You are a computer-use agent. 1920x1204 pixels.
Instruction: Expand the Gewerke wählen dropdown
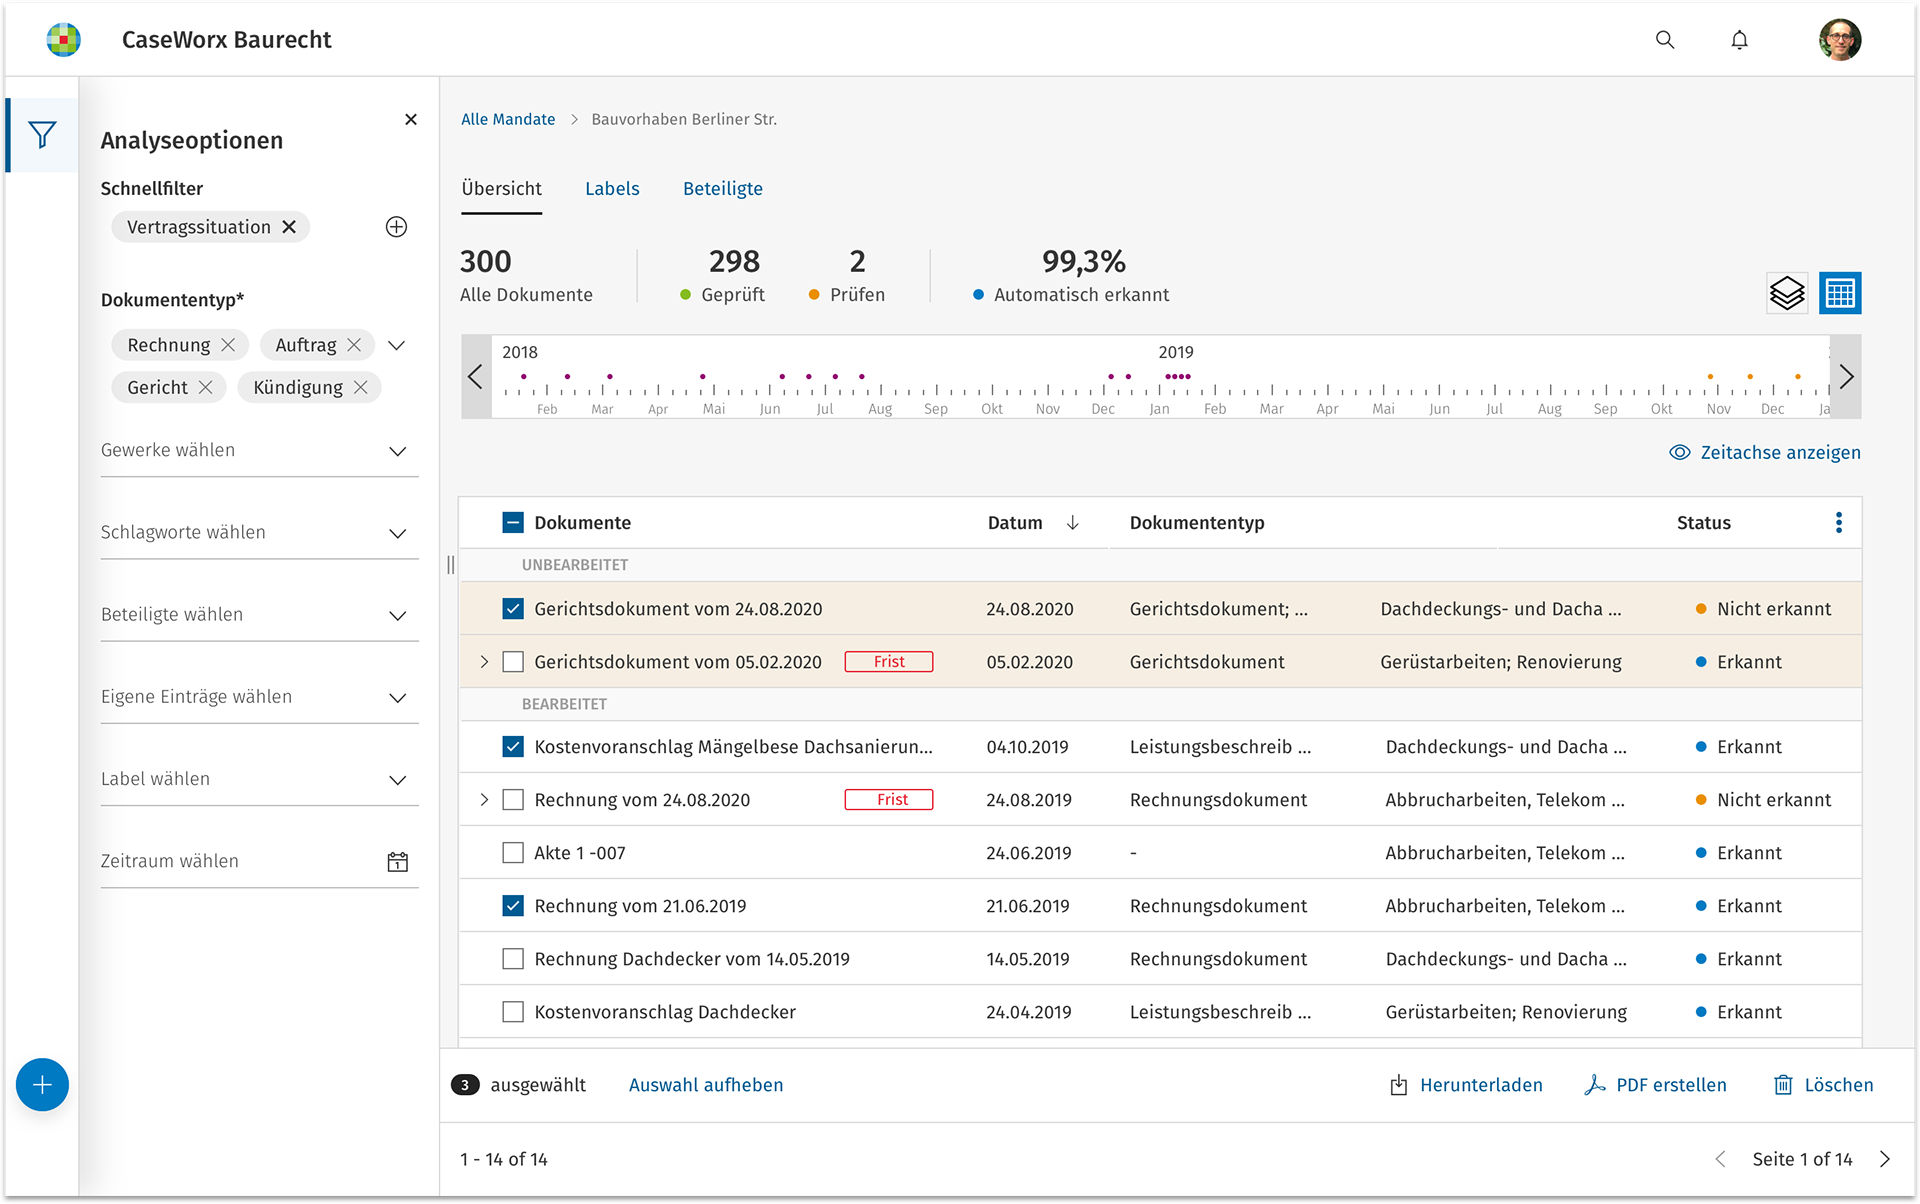[x=397, y=451]
